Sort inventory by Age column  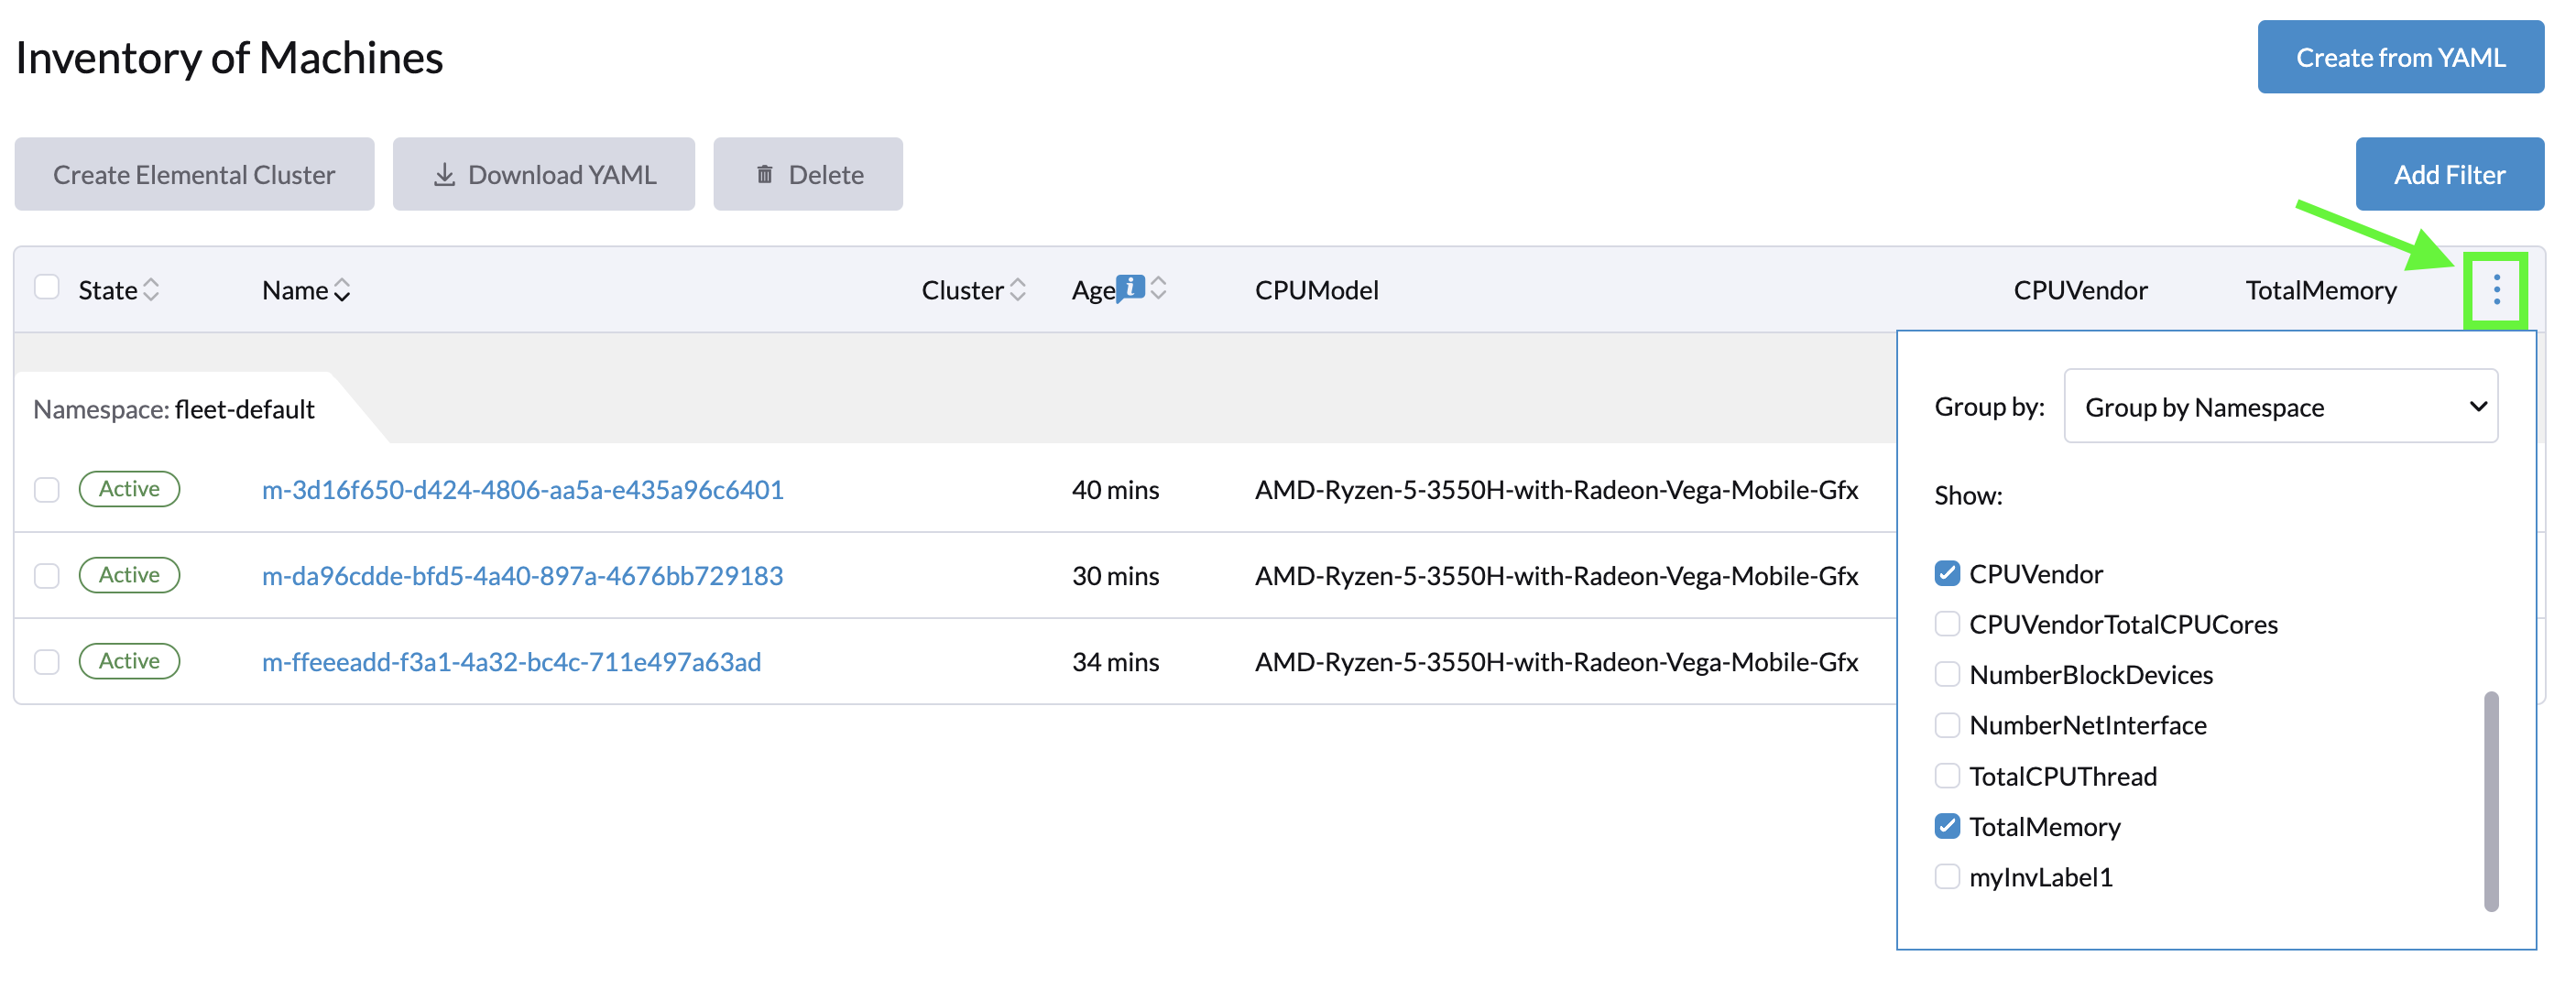(1159, 289)
